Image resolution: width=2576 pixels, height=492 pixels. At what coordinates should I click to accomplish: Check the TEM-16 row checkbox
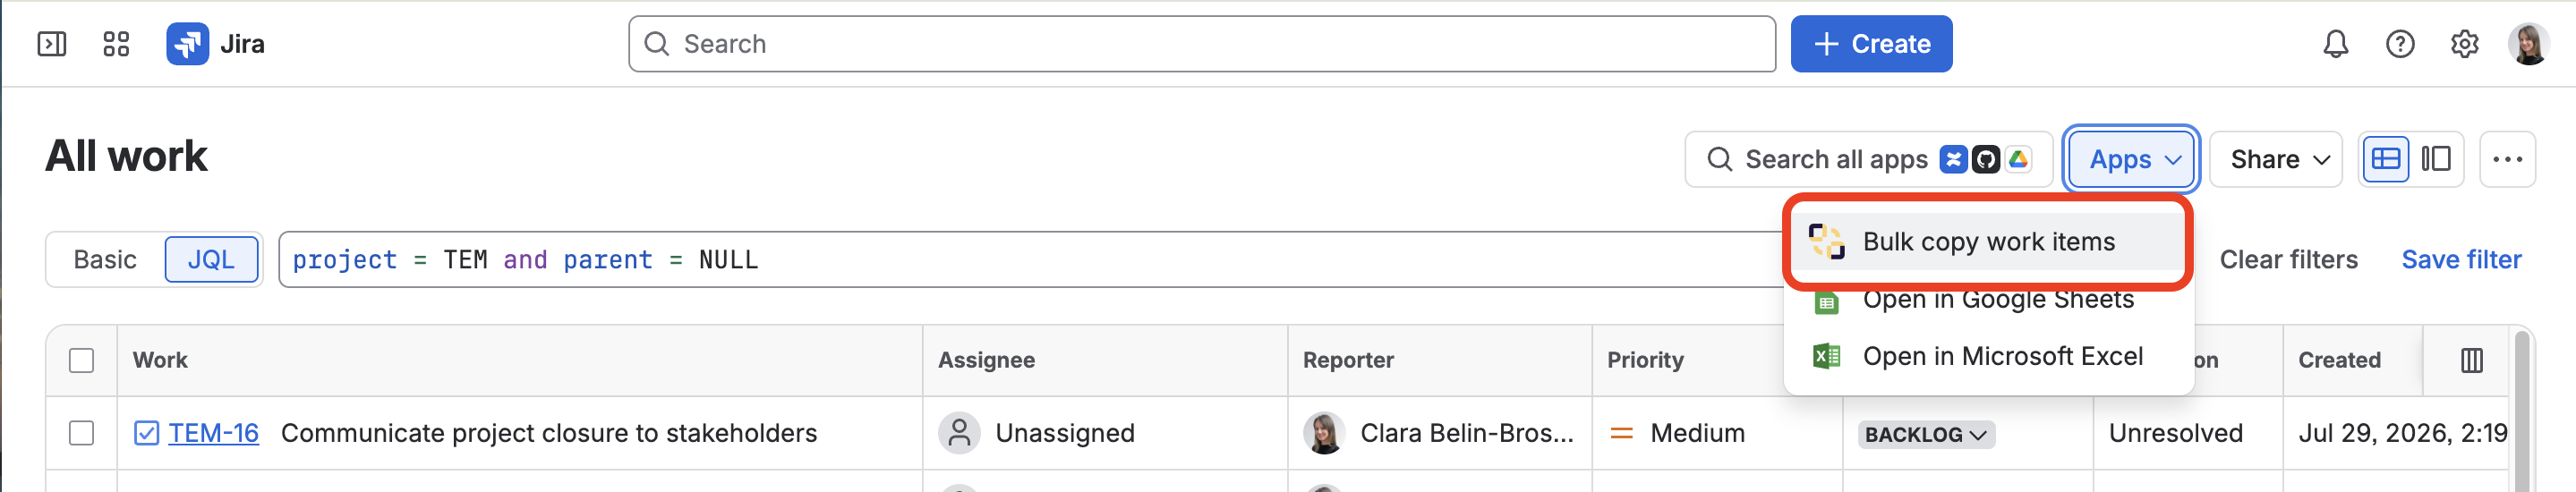[82, 433]
